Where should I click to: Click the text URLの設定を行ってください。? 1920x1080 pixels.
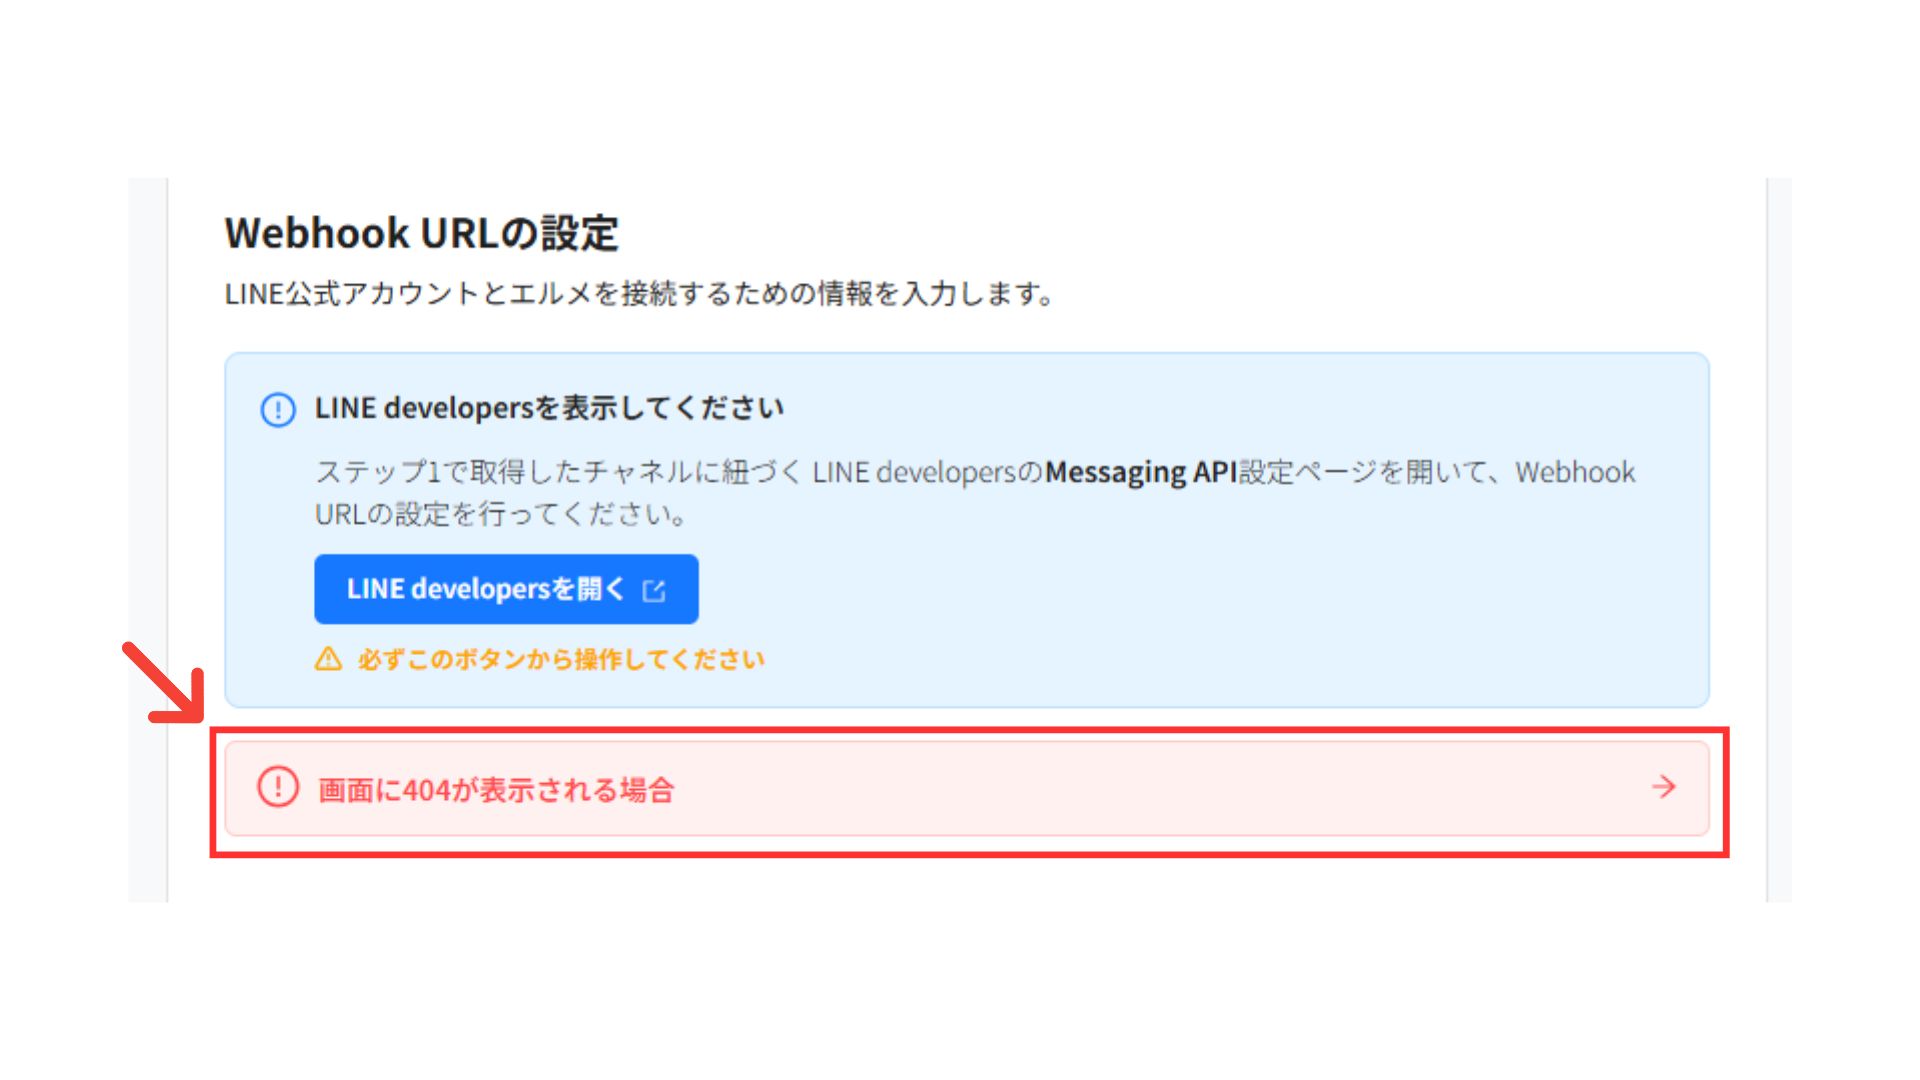pos(501,515)
